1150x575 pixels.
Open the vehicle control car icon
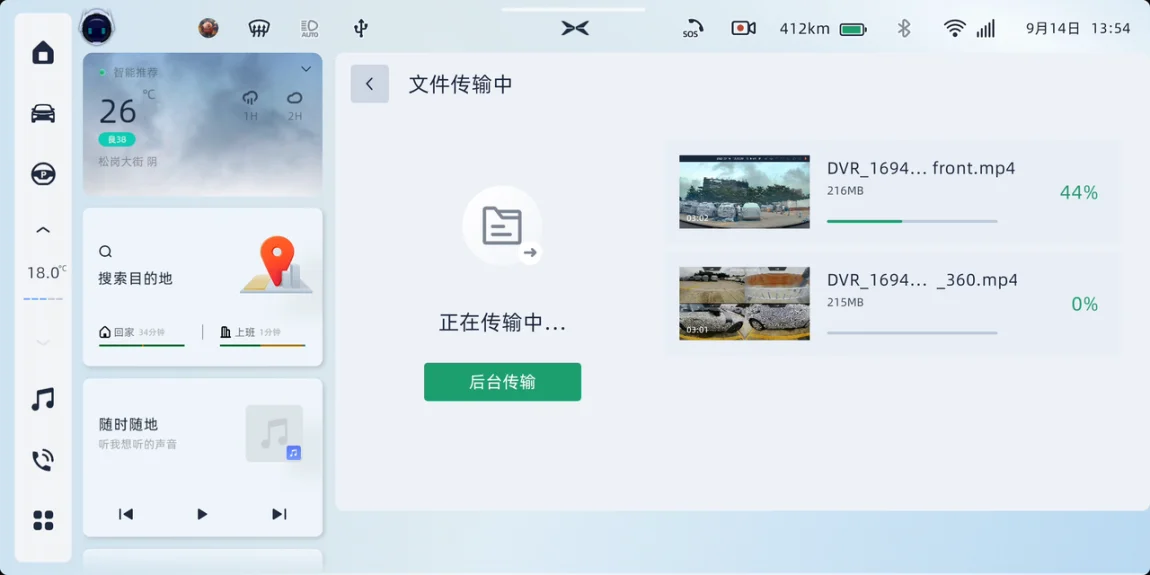43,113
